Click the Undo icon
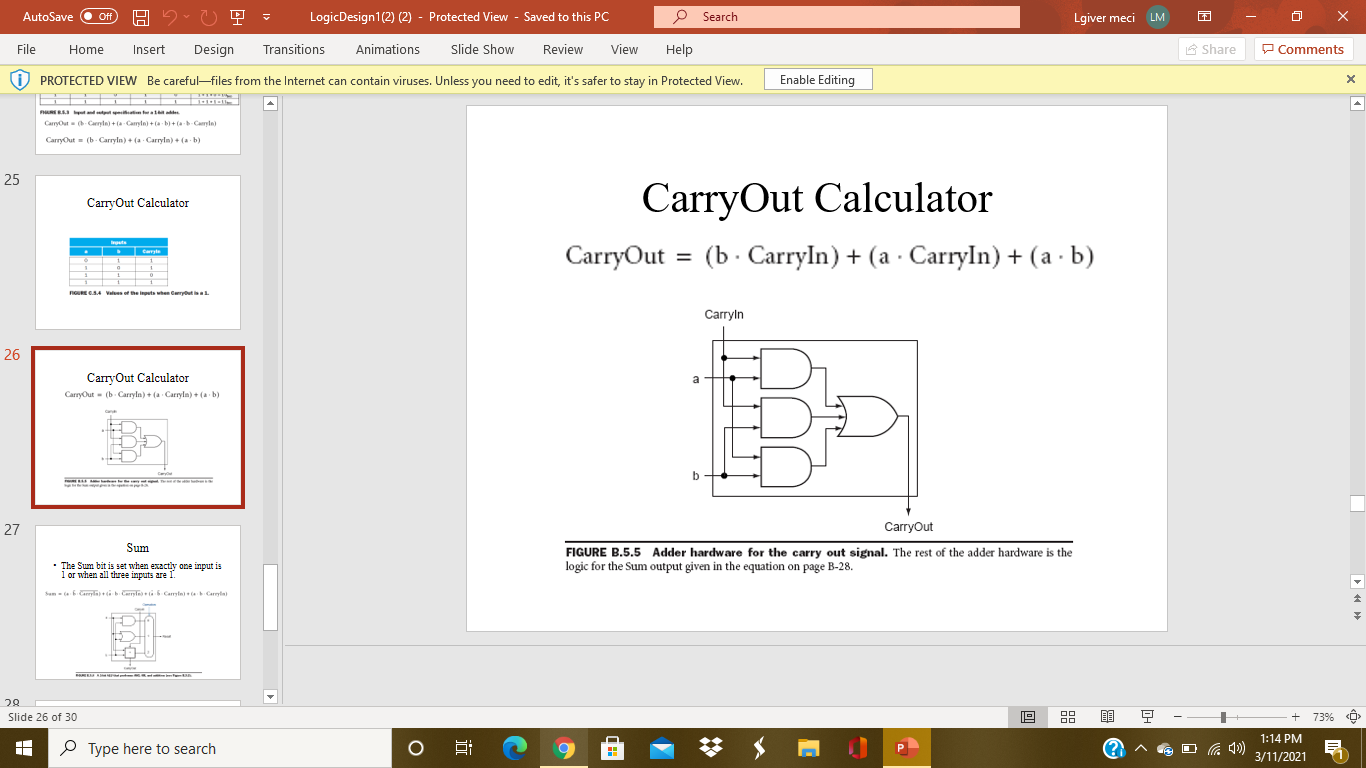 [169, 17]
